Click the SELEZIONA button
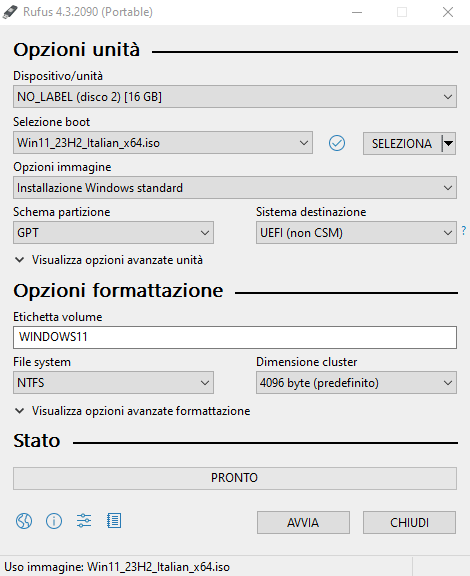Image resolution: width=470 pixels, height=576 pixels. coord(402,143)
